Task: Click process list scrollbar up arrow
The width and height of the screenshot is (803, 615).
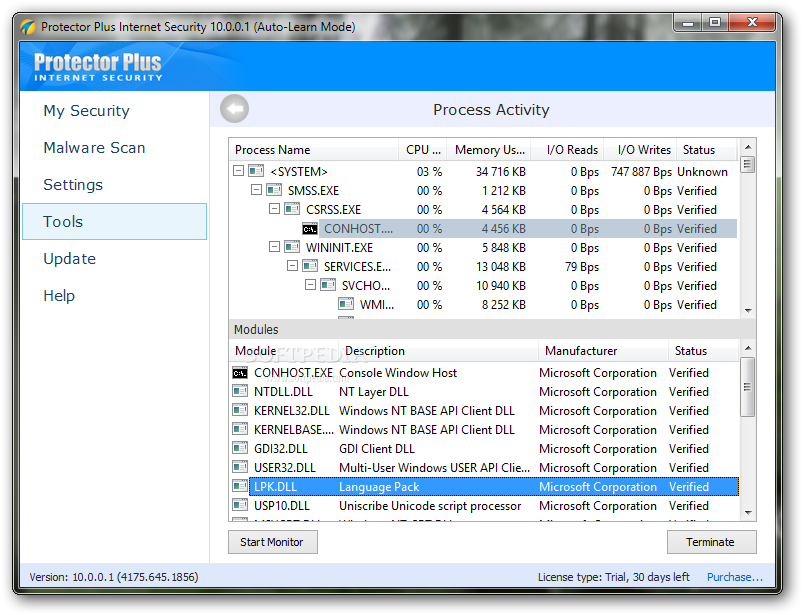Action: (748, 147)
